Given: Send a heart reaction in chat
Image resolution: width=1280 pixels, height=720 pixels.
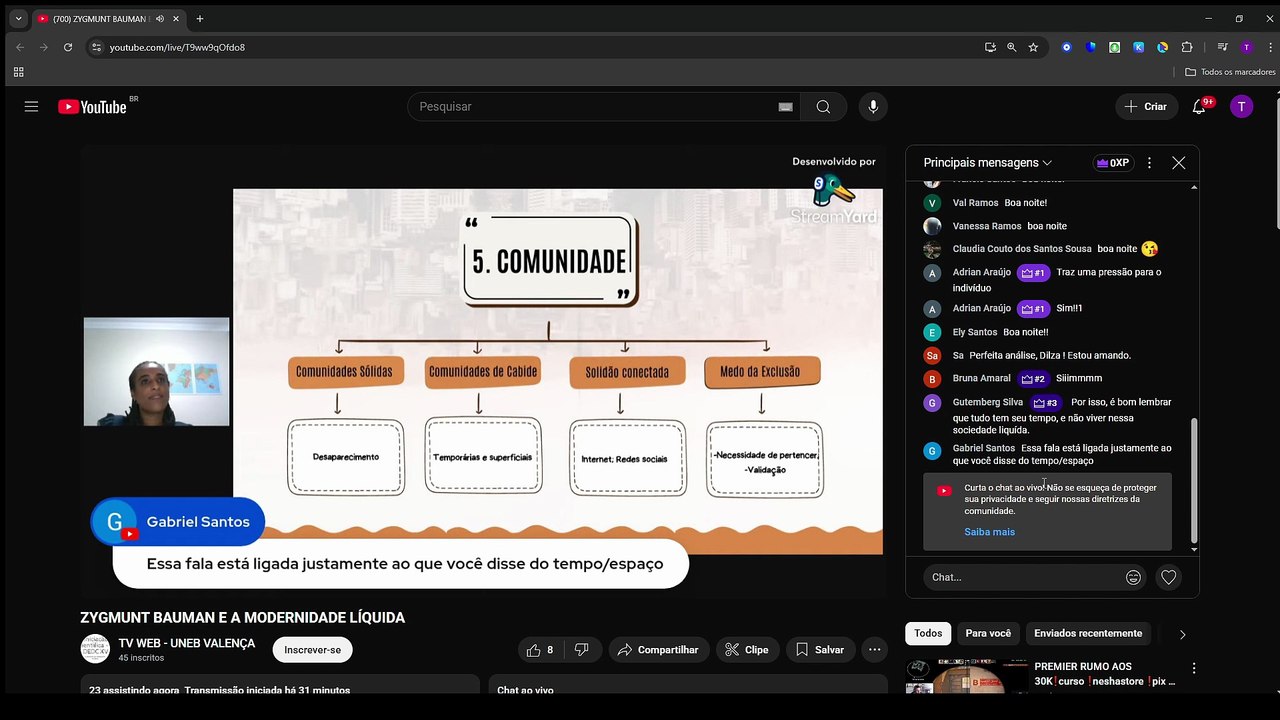Looking at the screenshot, I should coord(1168,577).
